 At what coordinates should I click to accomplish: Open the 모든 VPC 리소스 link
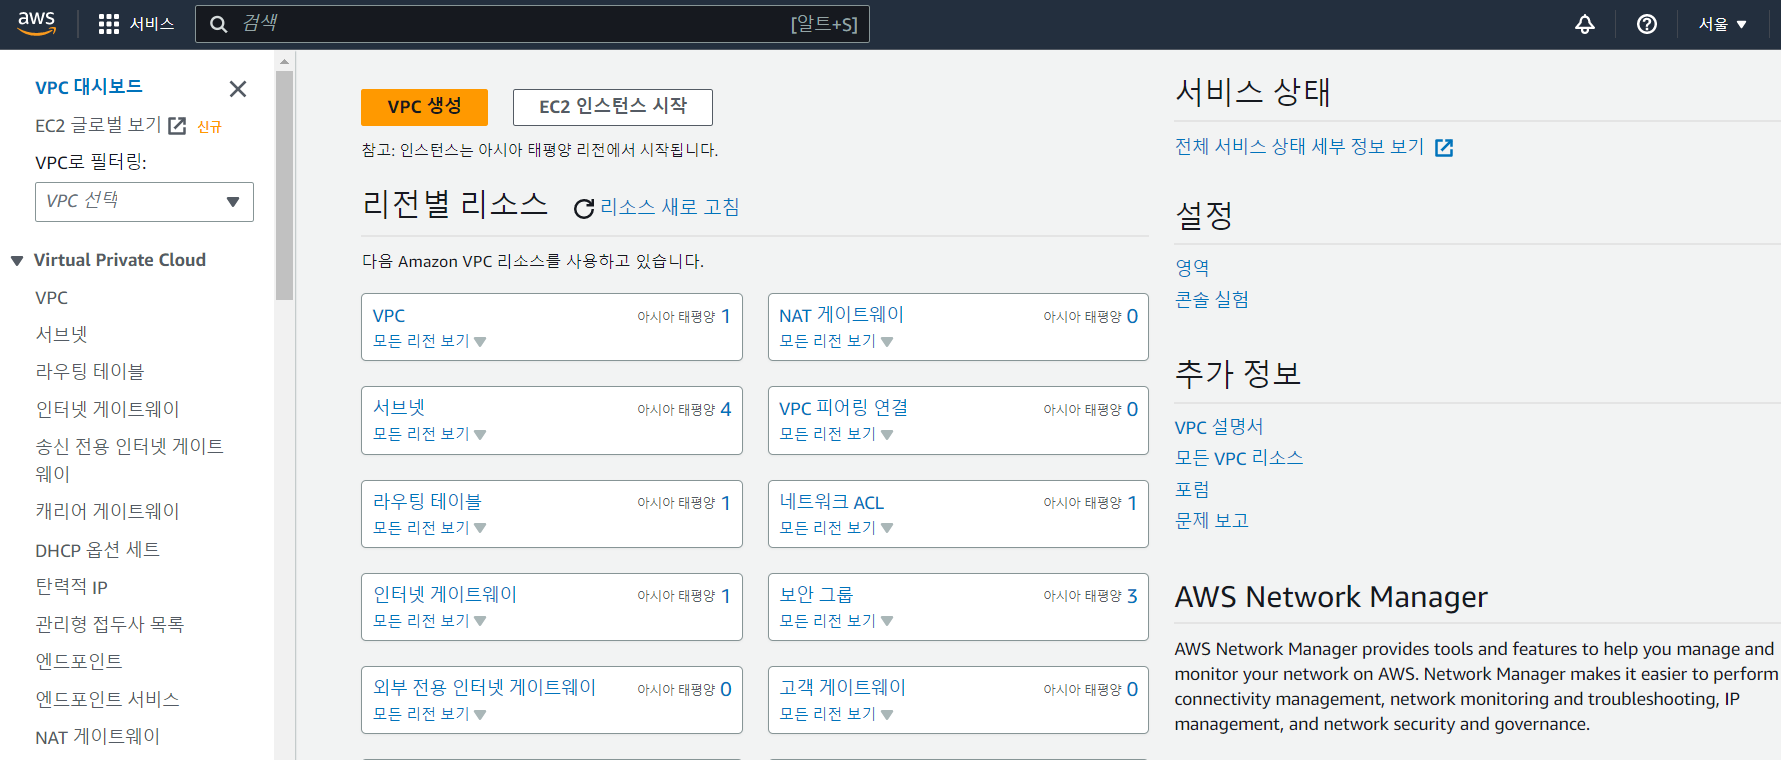pyautogui.click(x=1239, y=458)
